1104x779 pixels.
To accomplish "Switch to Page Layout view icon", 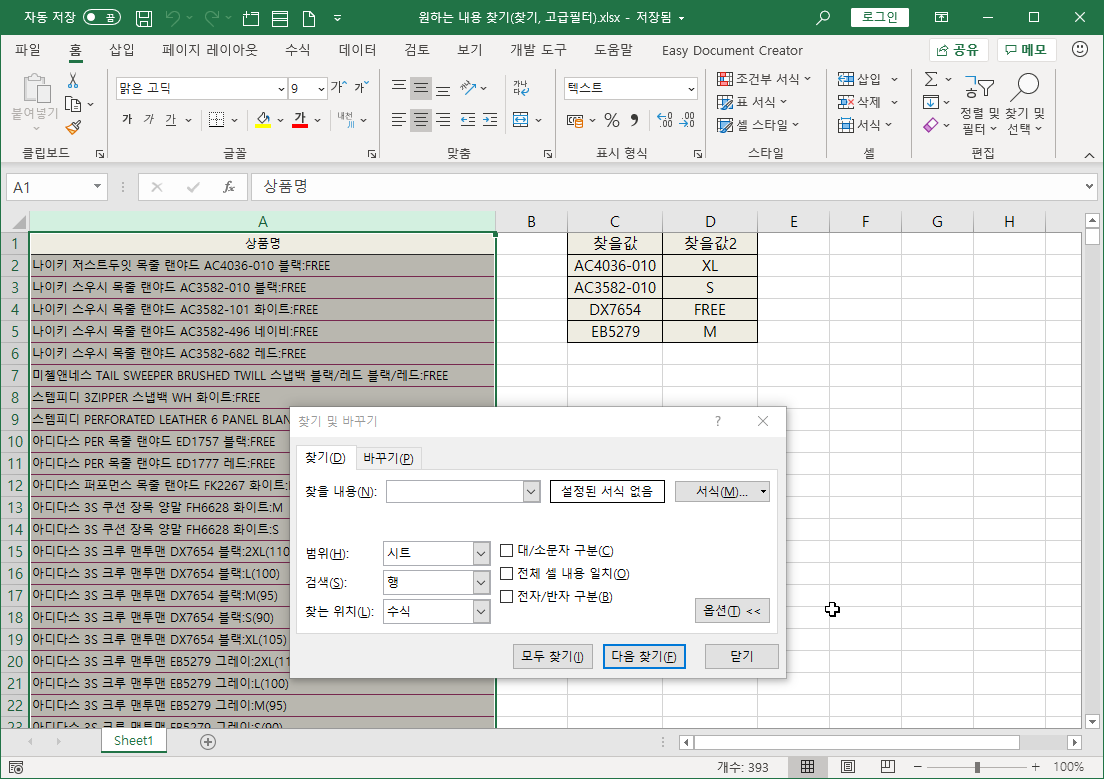I will point(848,766).
